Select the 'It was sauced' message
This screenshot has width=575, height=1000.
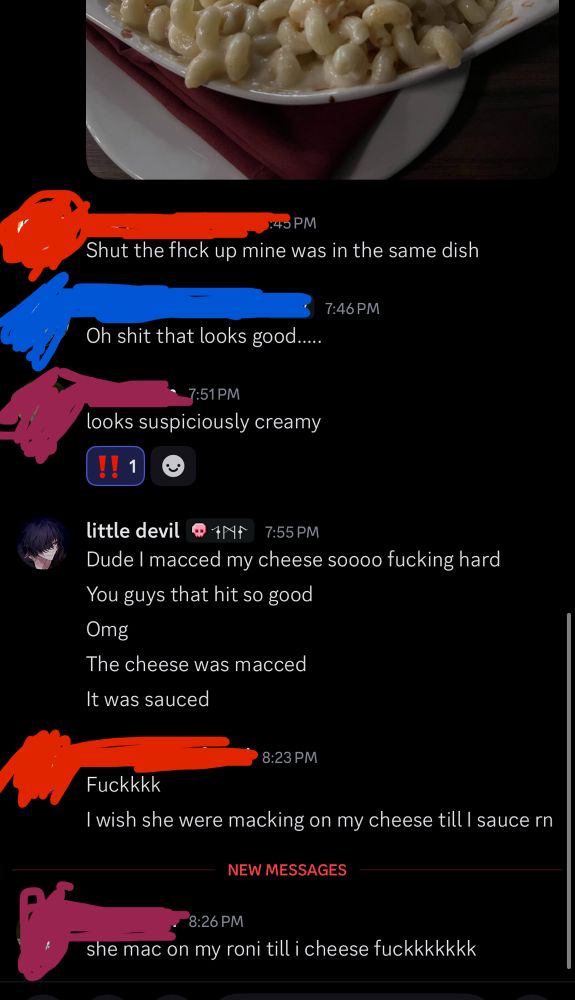pos(147,699)
